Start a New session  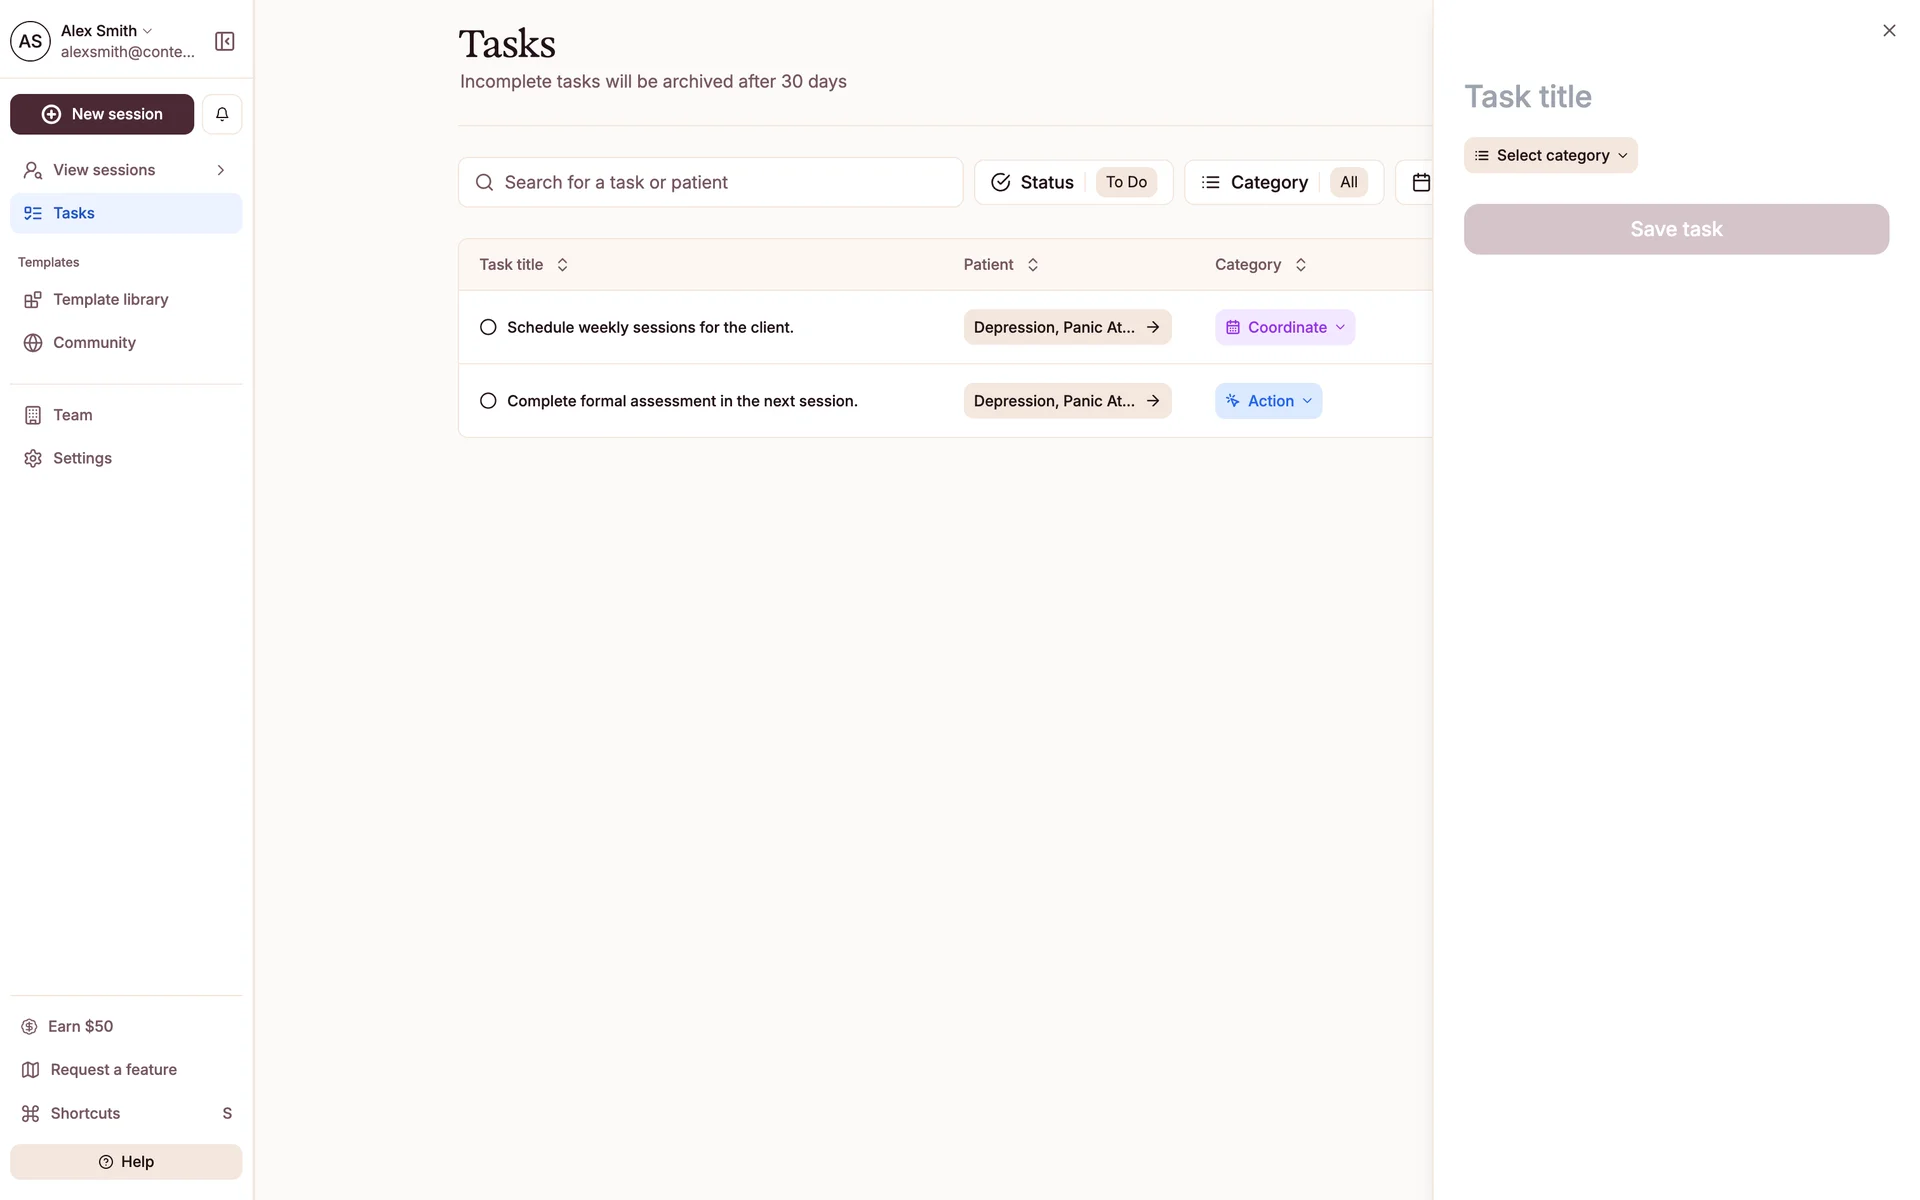[102, 114]
